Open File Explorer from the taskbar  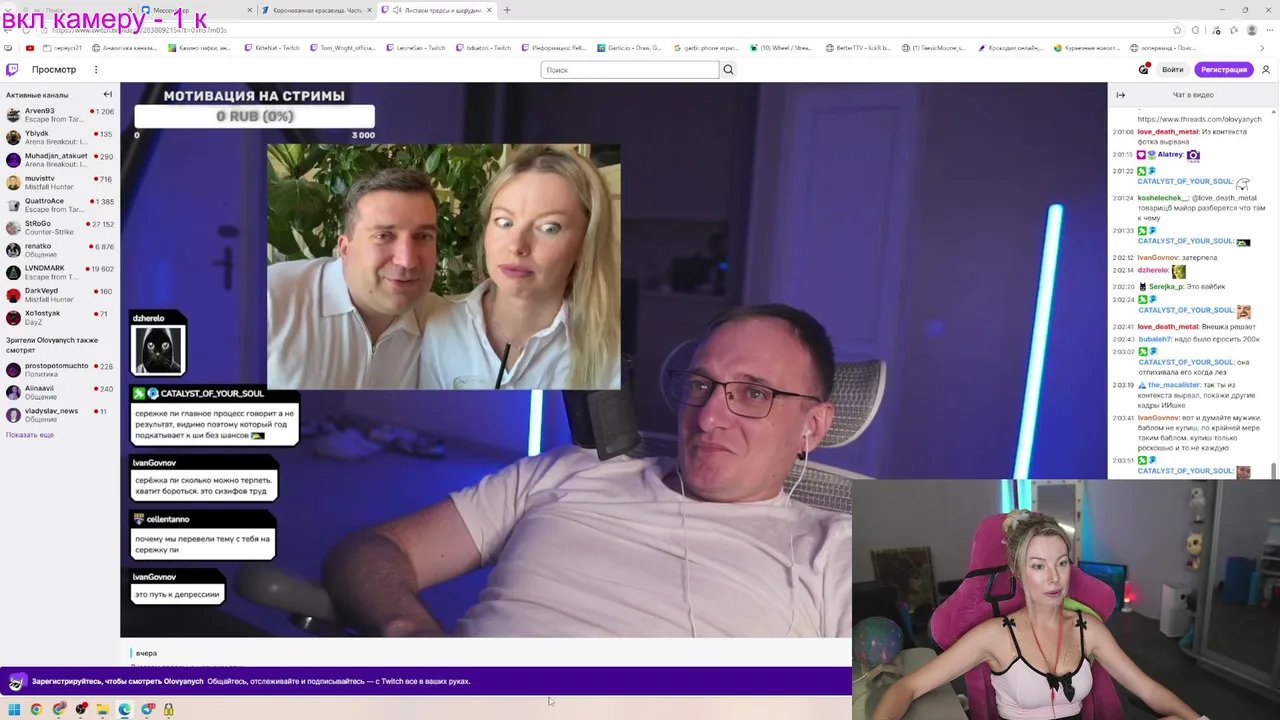[102, 709]
